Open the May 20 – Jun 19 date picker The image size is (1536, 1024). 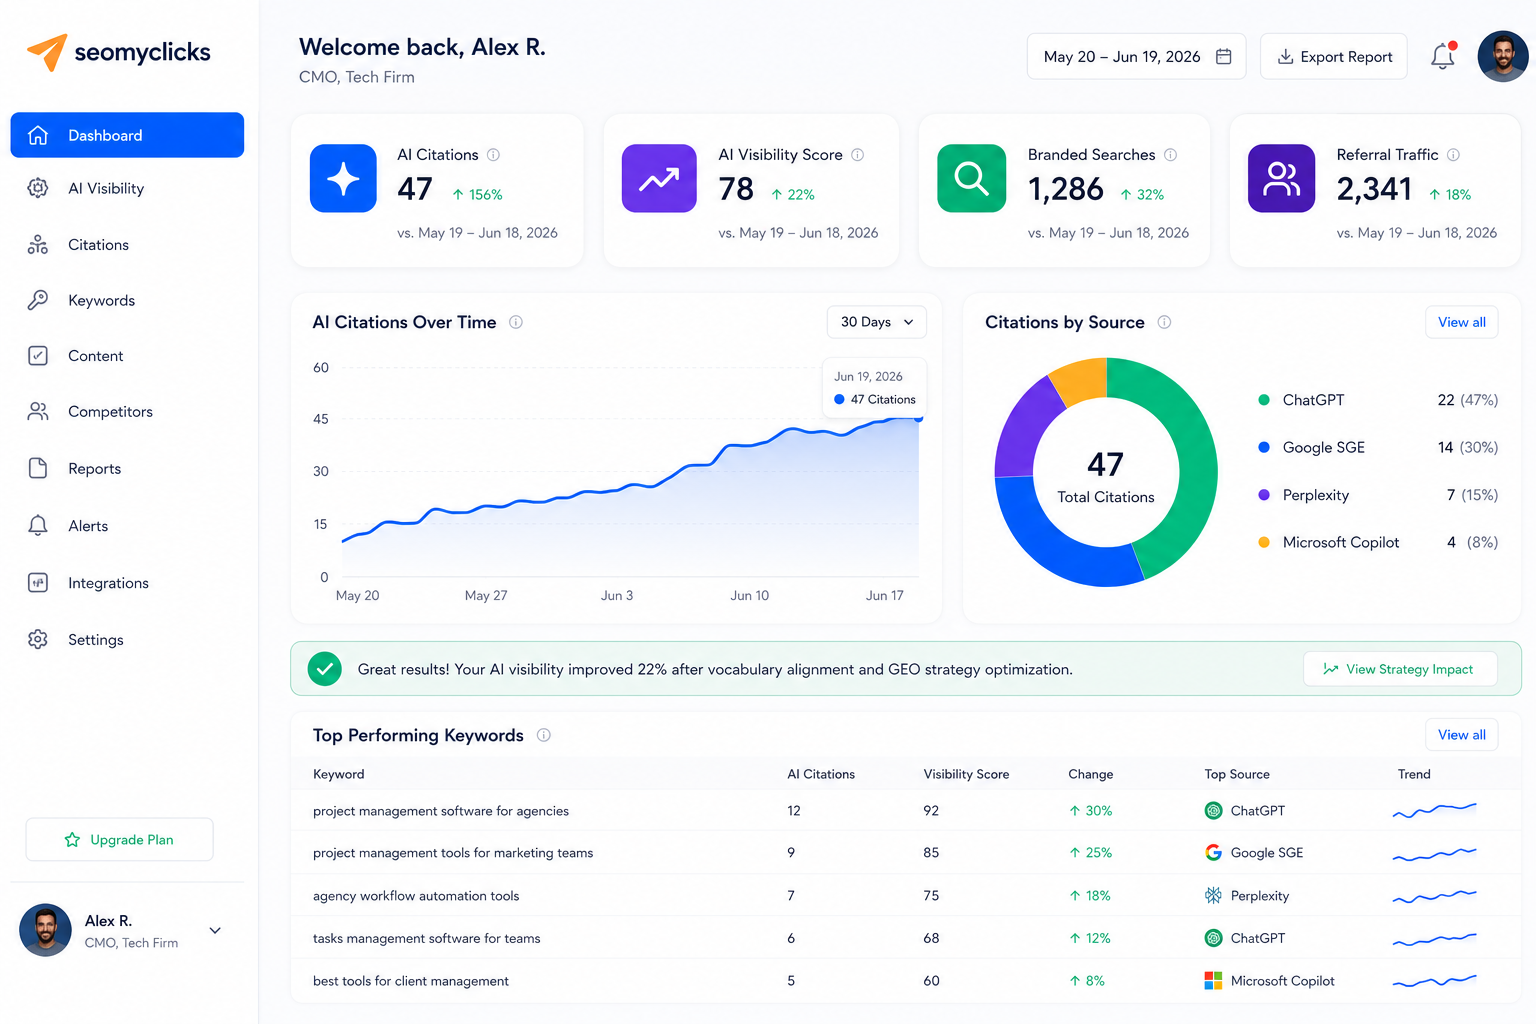click(x=1136, y=56)
